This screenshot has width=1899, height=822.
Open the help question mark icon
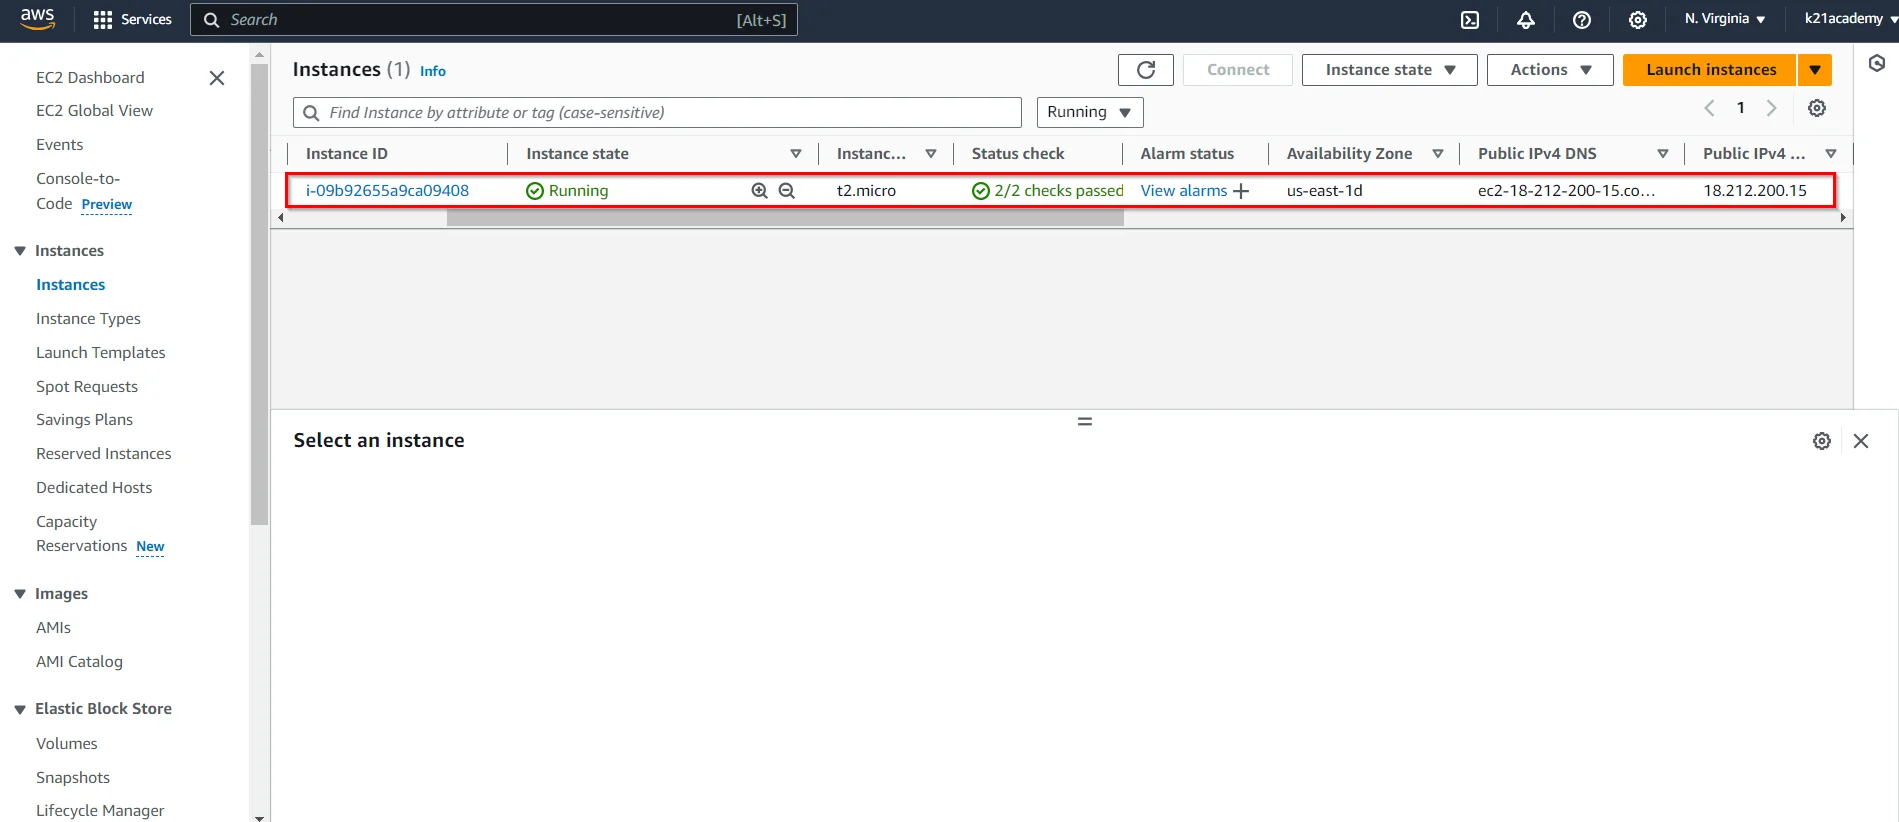click(1581, 20)
